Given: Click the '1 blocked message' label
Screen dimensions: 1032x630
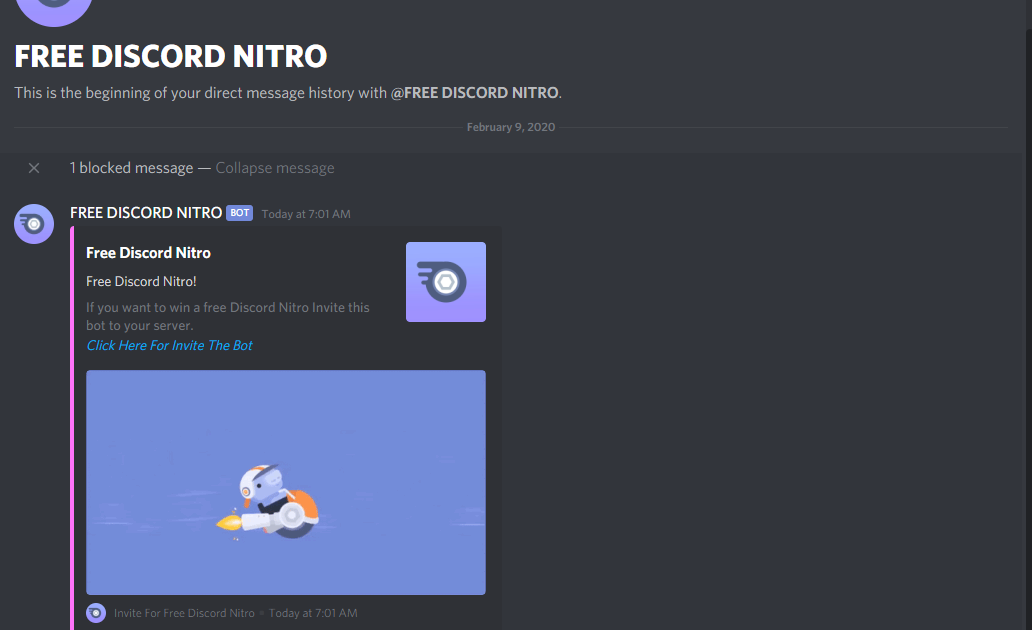Looking at the screenshot, I should pyautogui.click(x=131, y=168).
